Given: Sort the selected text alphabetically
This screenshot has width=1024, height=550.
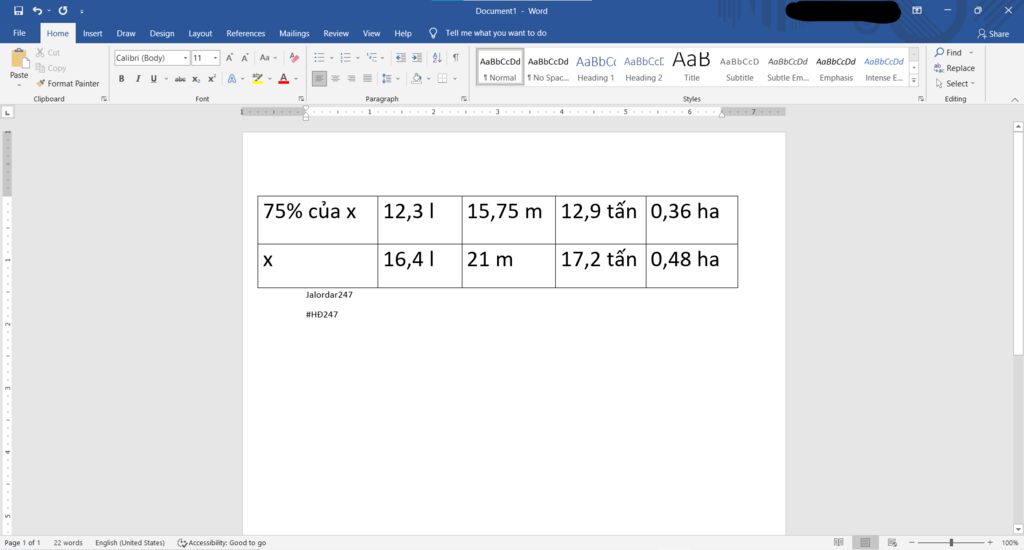Looking at the screenshot, I should [x=437, y=57].
